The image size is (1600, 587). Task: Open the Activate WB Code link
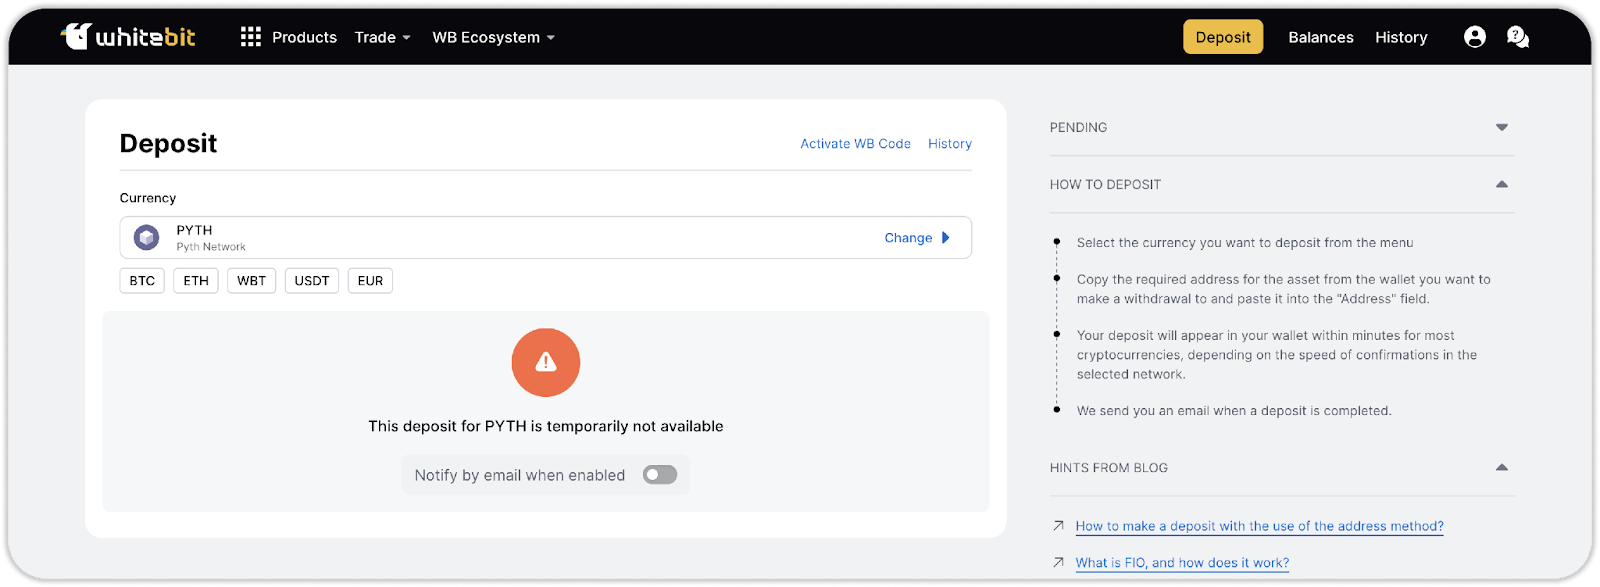(x=855, y=144)
